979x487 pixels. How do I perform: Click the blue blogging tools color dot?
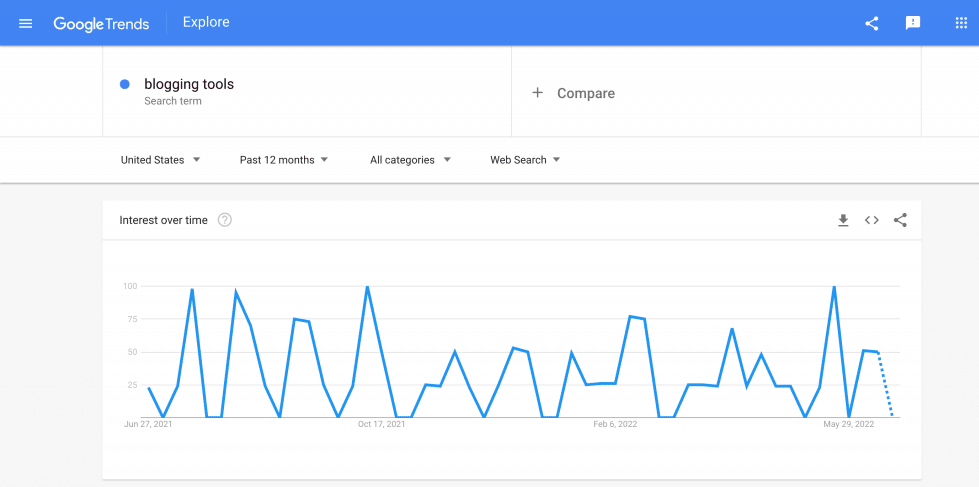click(x=124, y=85)
